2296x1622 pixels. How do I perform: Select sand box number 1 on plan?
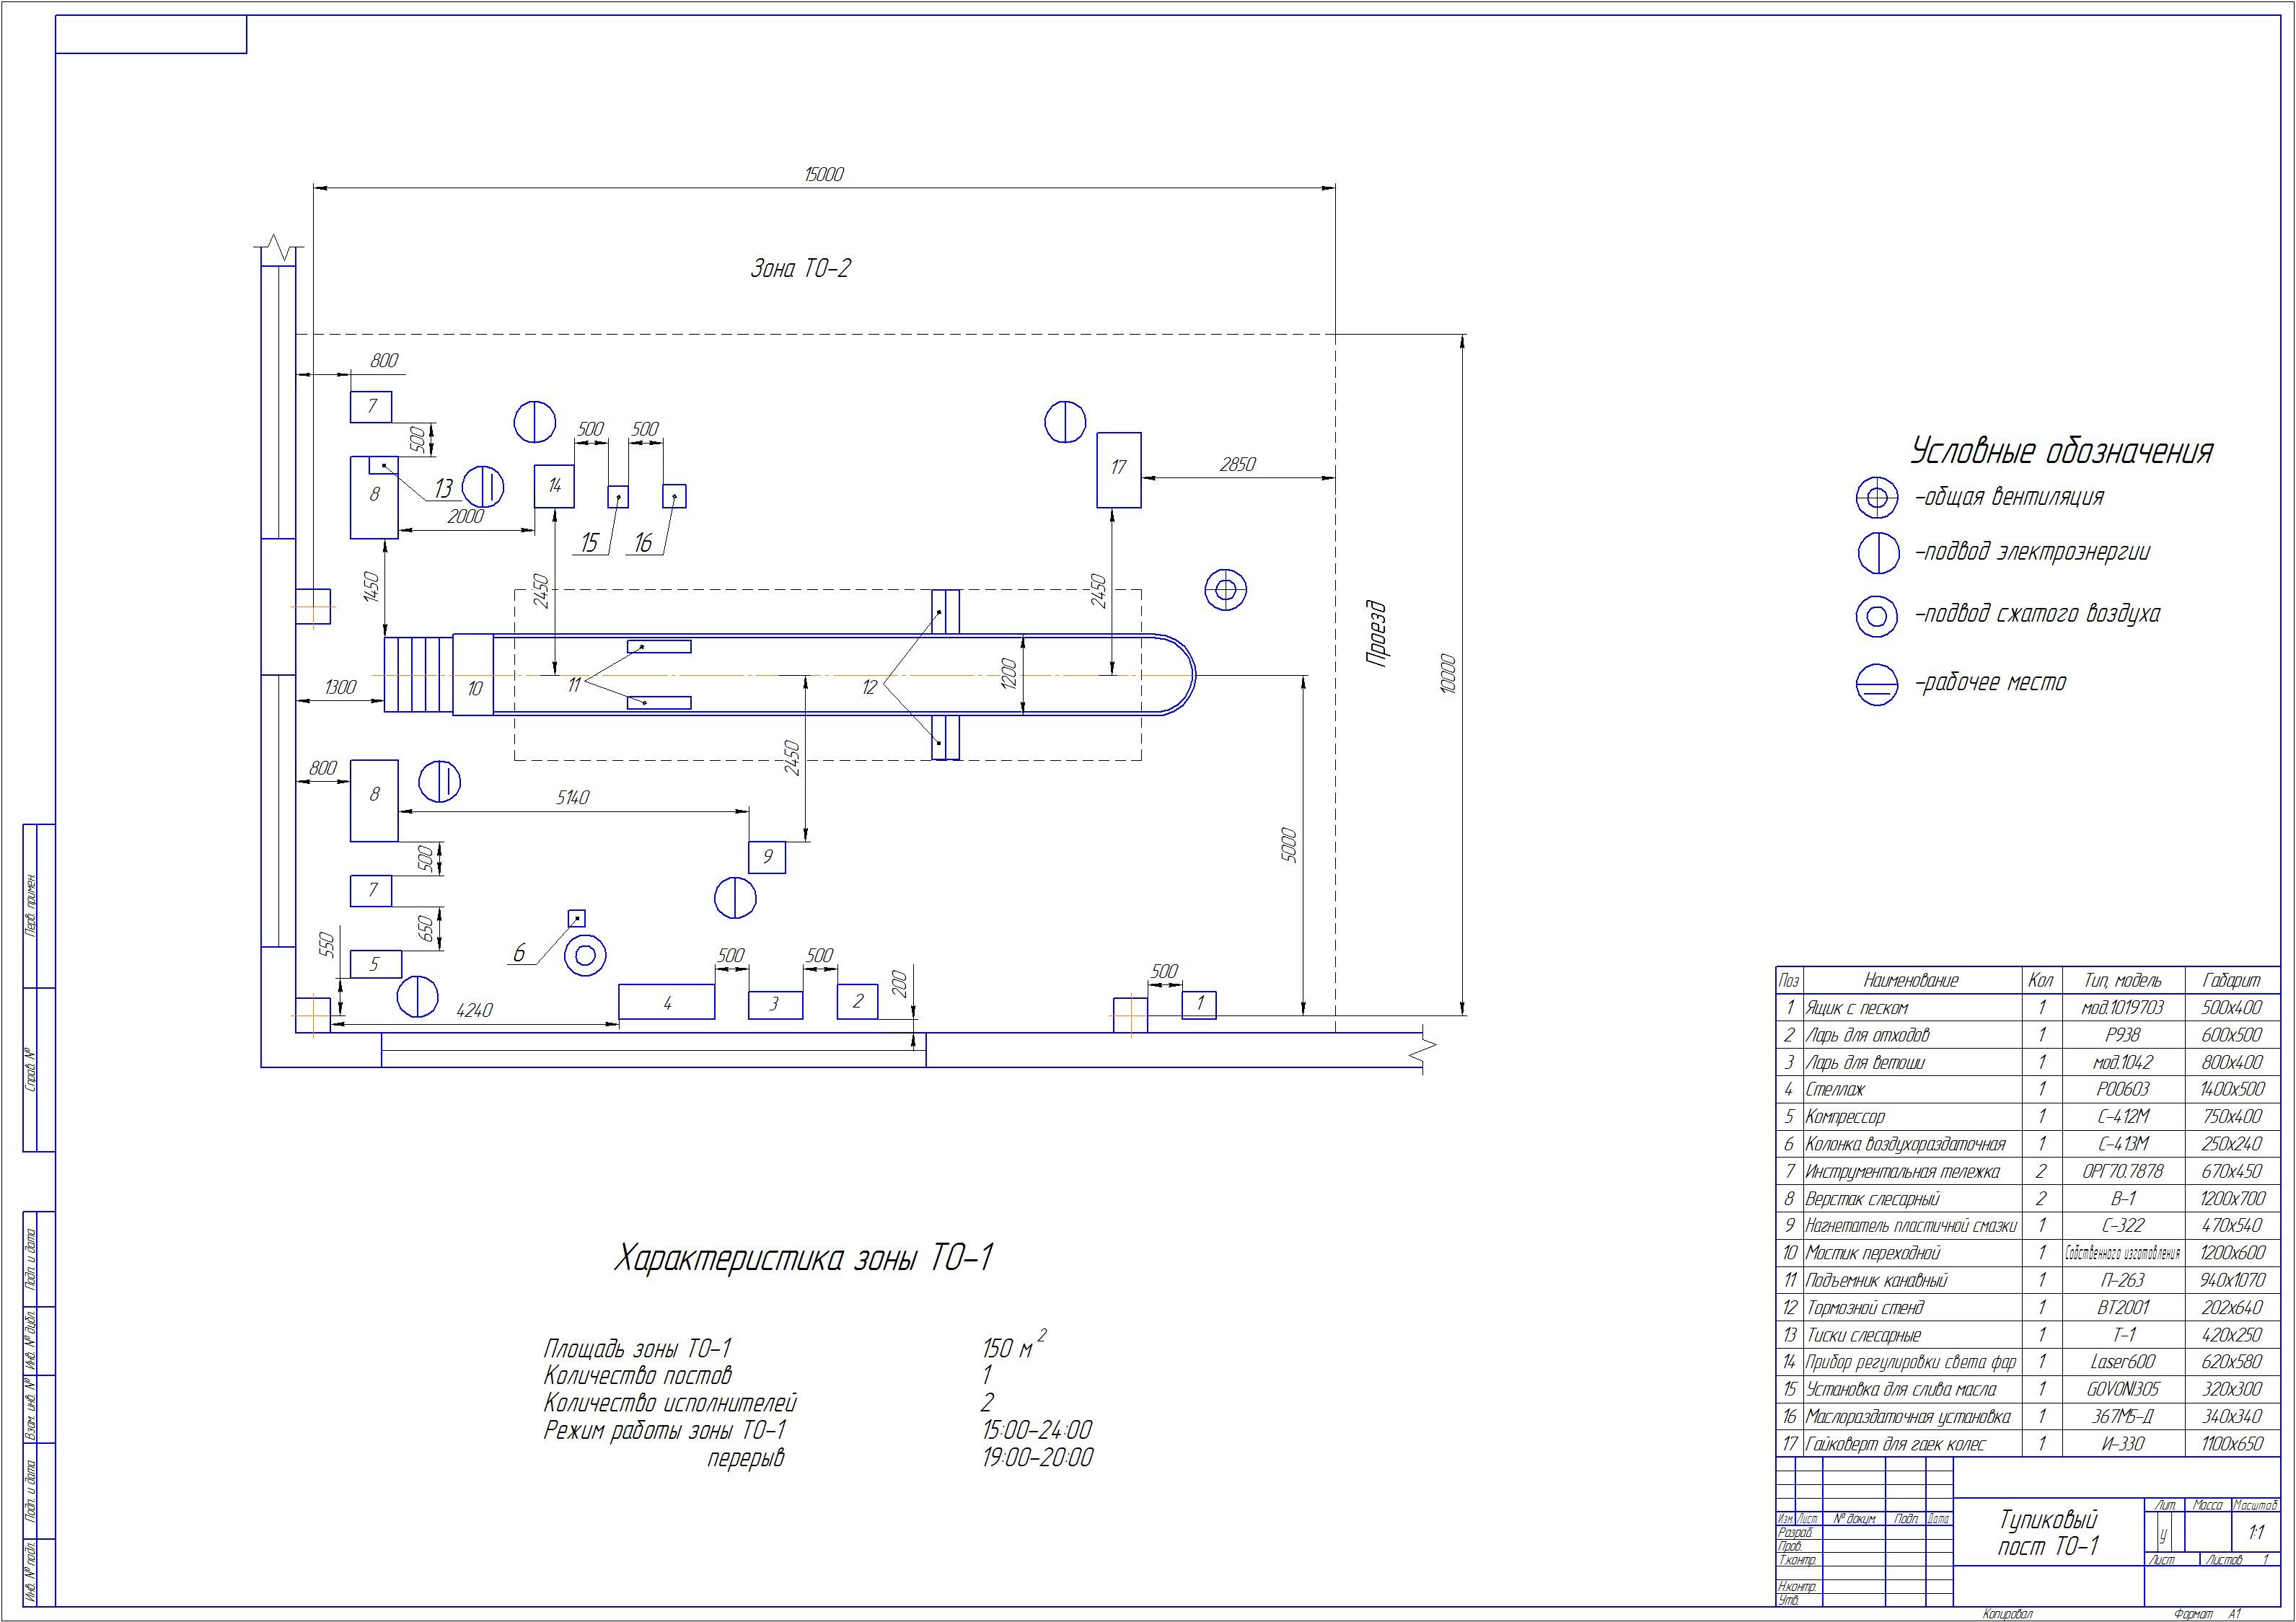point(1199,1004)
